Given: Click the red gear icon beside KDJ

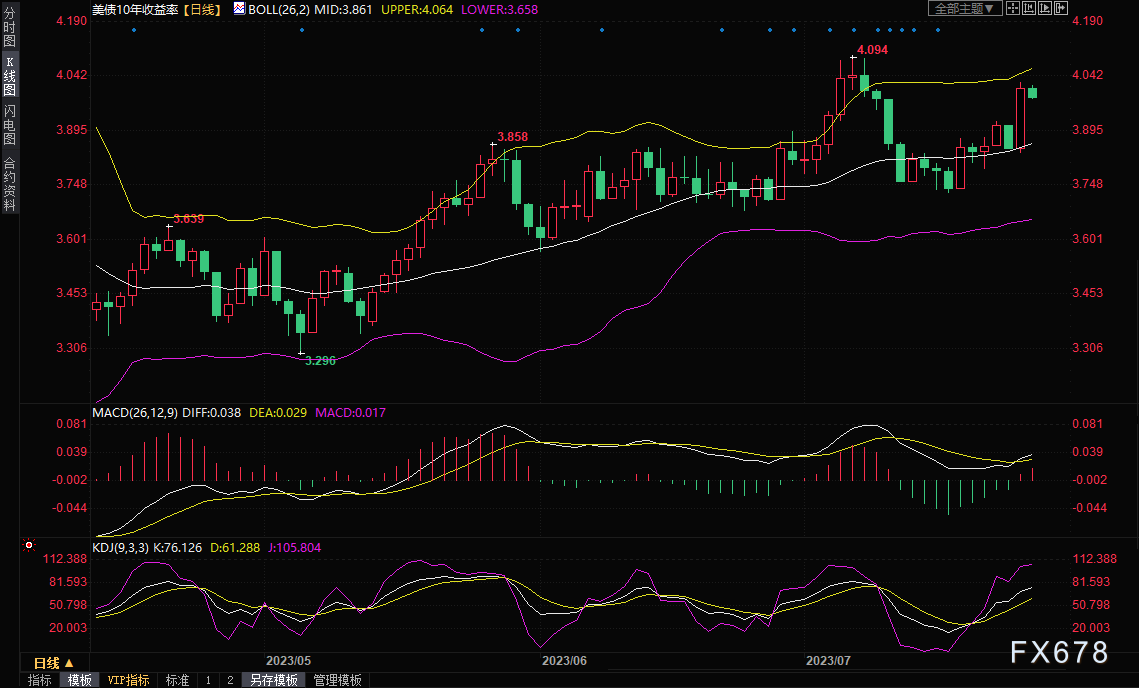Looking at the screenshot, I should [28, 546].
